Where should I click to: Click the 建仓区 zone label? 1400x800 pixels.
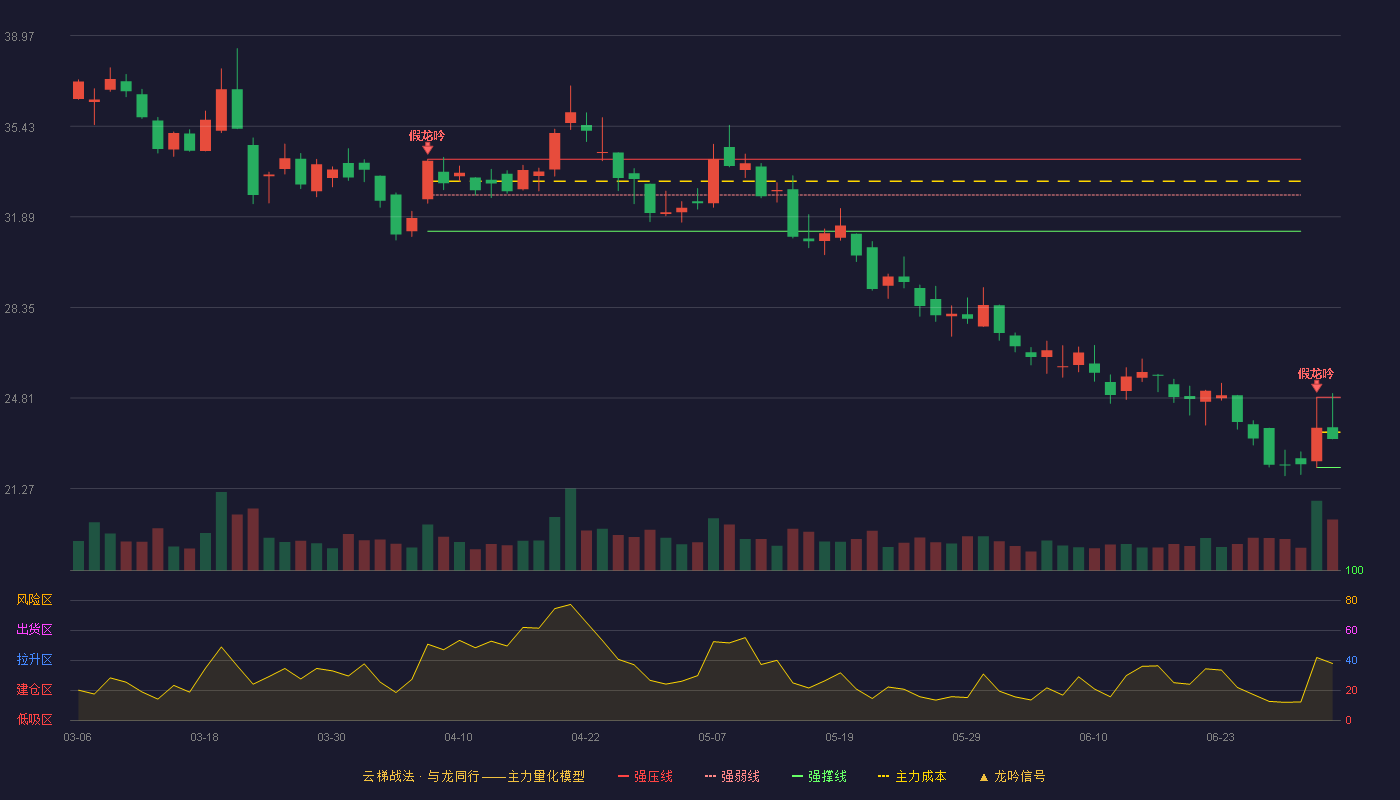[34, 690]
